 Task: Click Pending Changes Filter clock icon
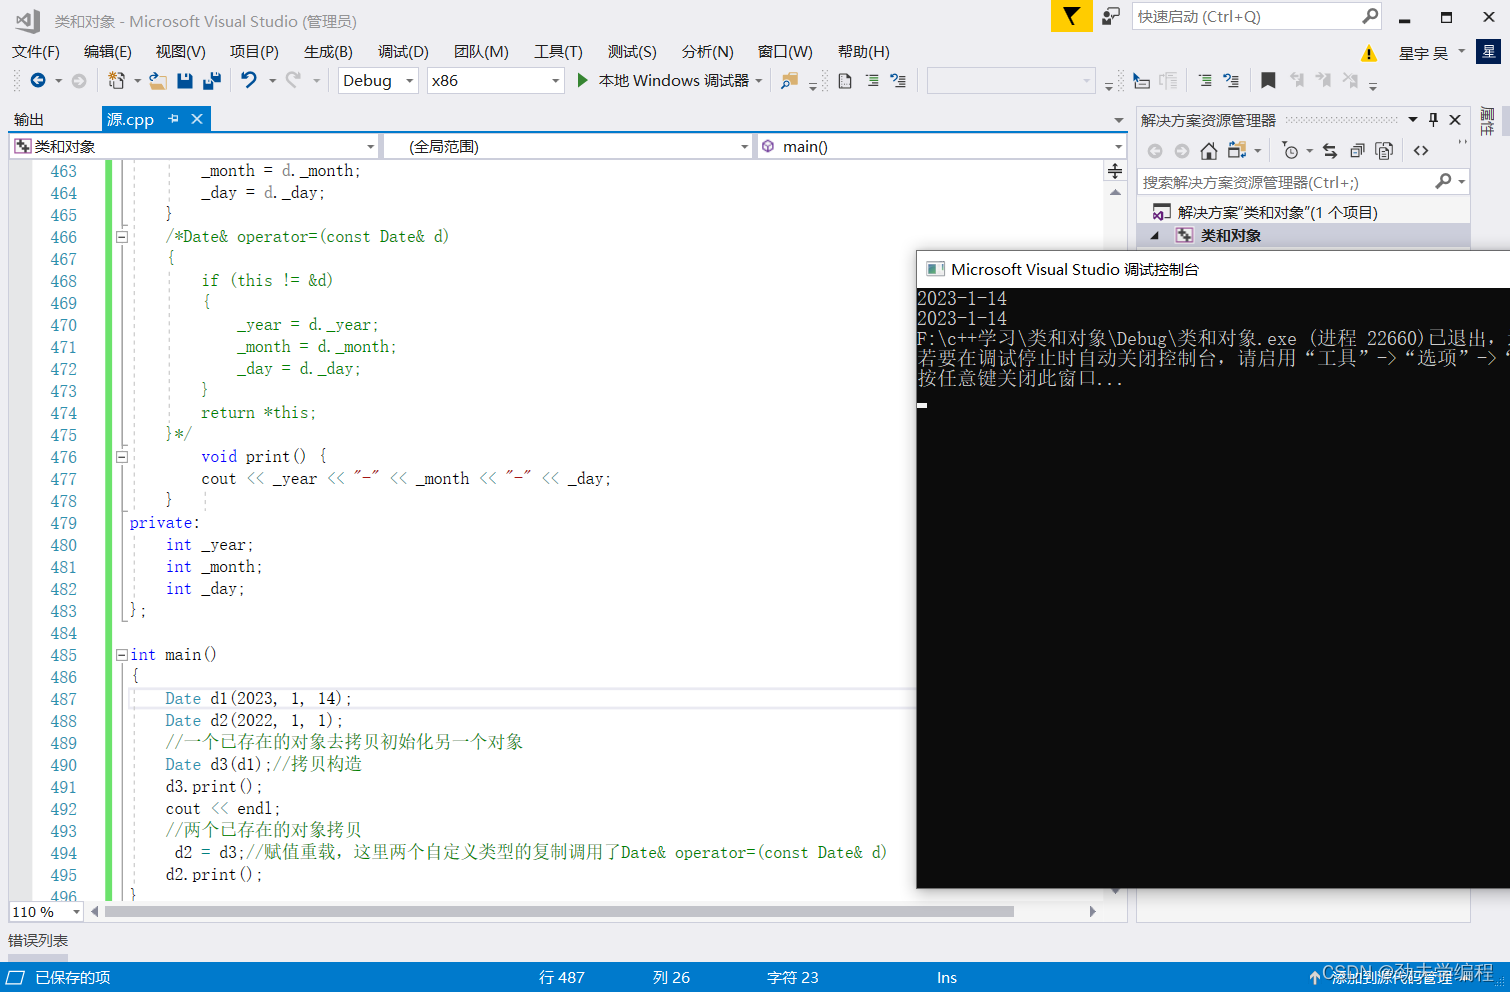click(1290, 151)
